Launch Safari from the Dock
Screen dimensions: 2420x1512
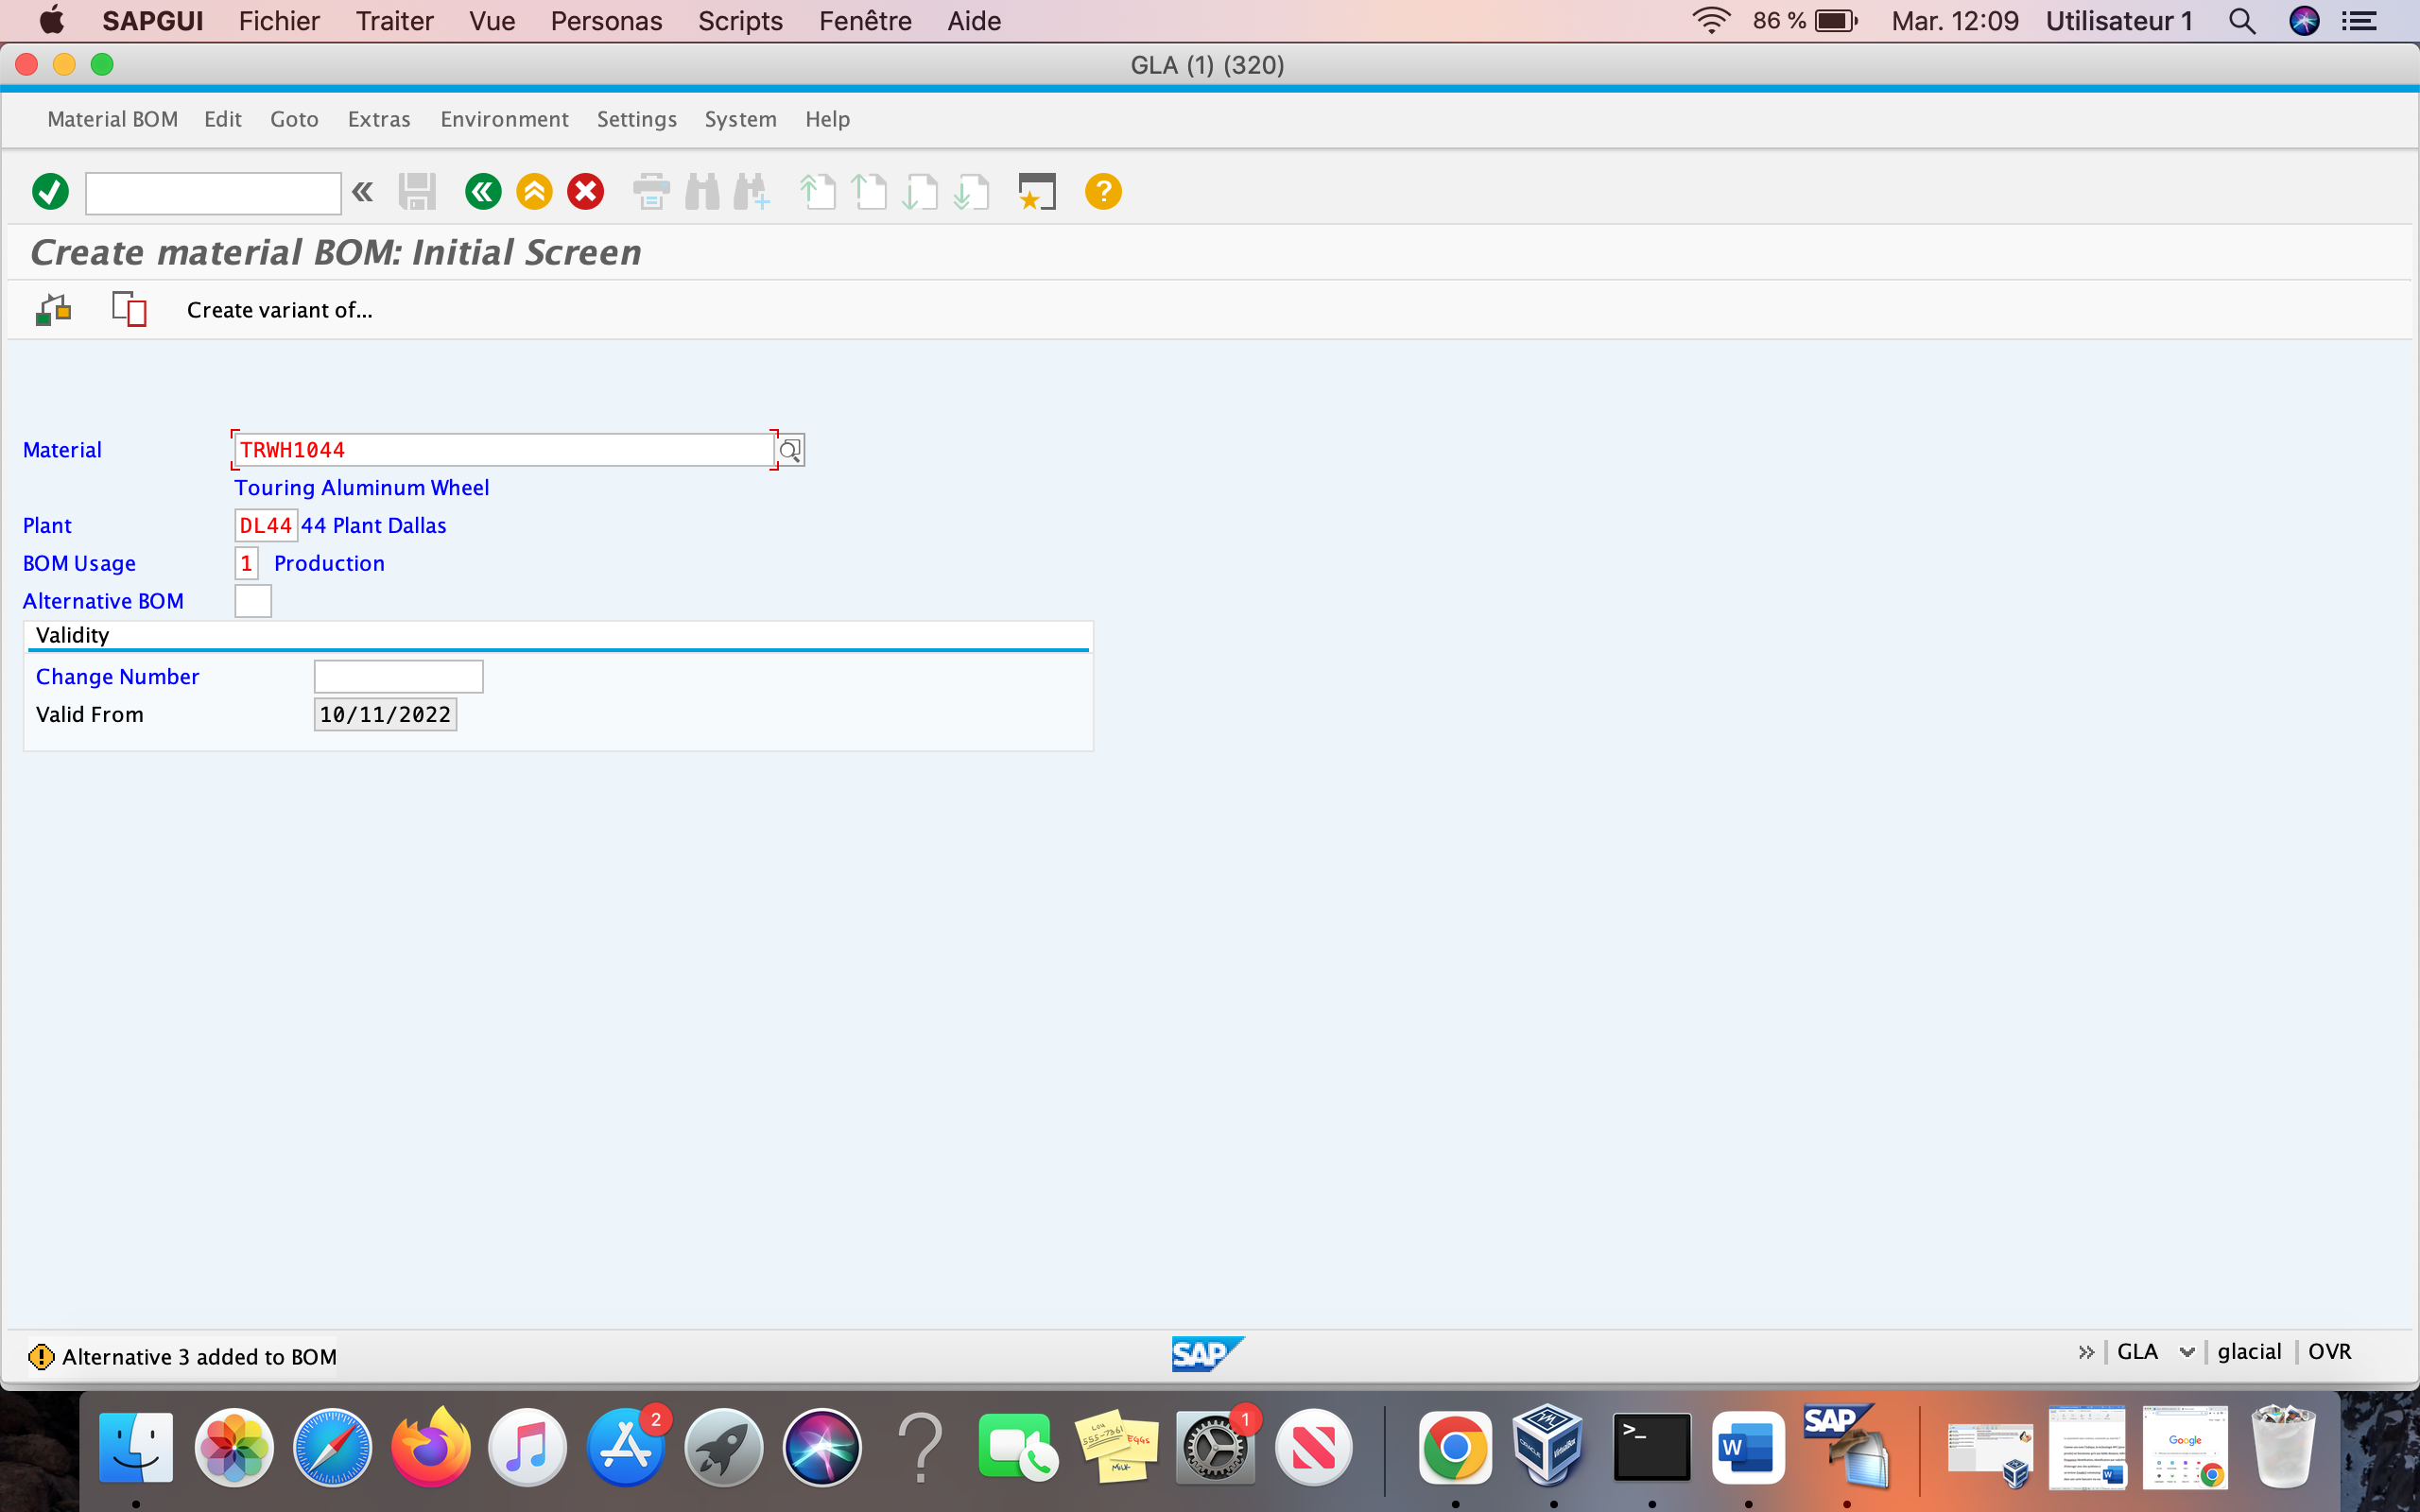(x=333, y=1447)
